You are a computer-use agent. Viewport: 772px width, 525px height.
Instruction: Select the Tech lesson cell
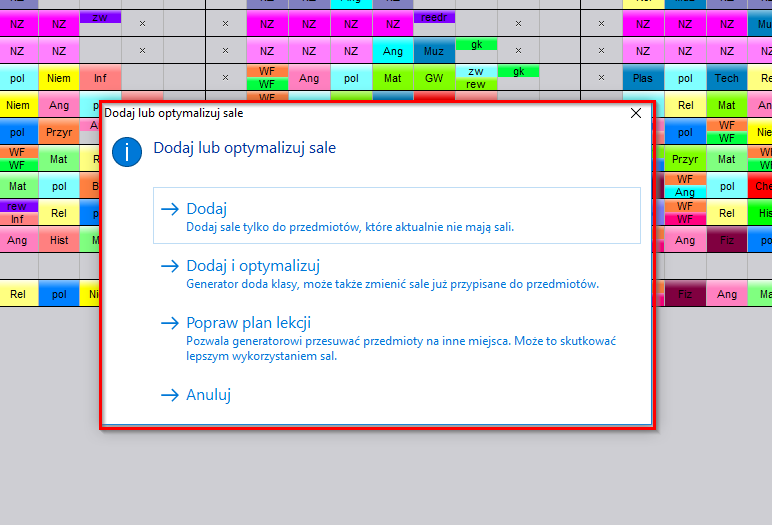coord(727,77)
